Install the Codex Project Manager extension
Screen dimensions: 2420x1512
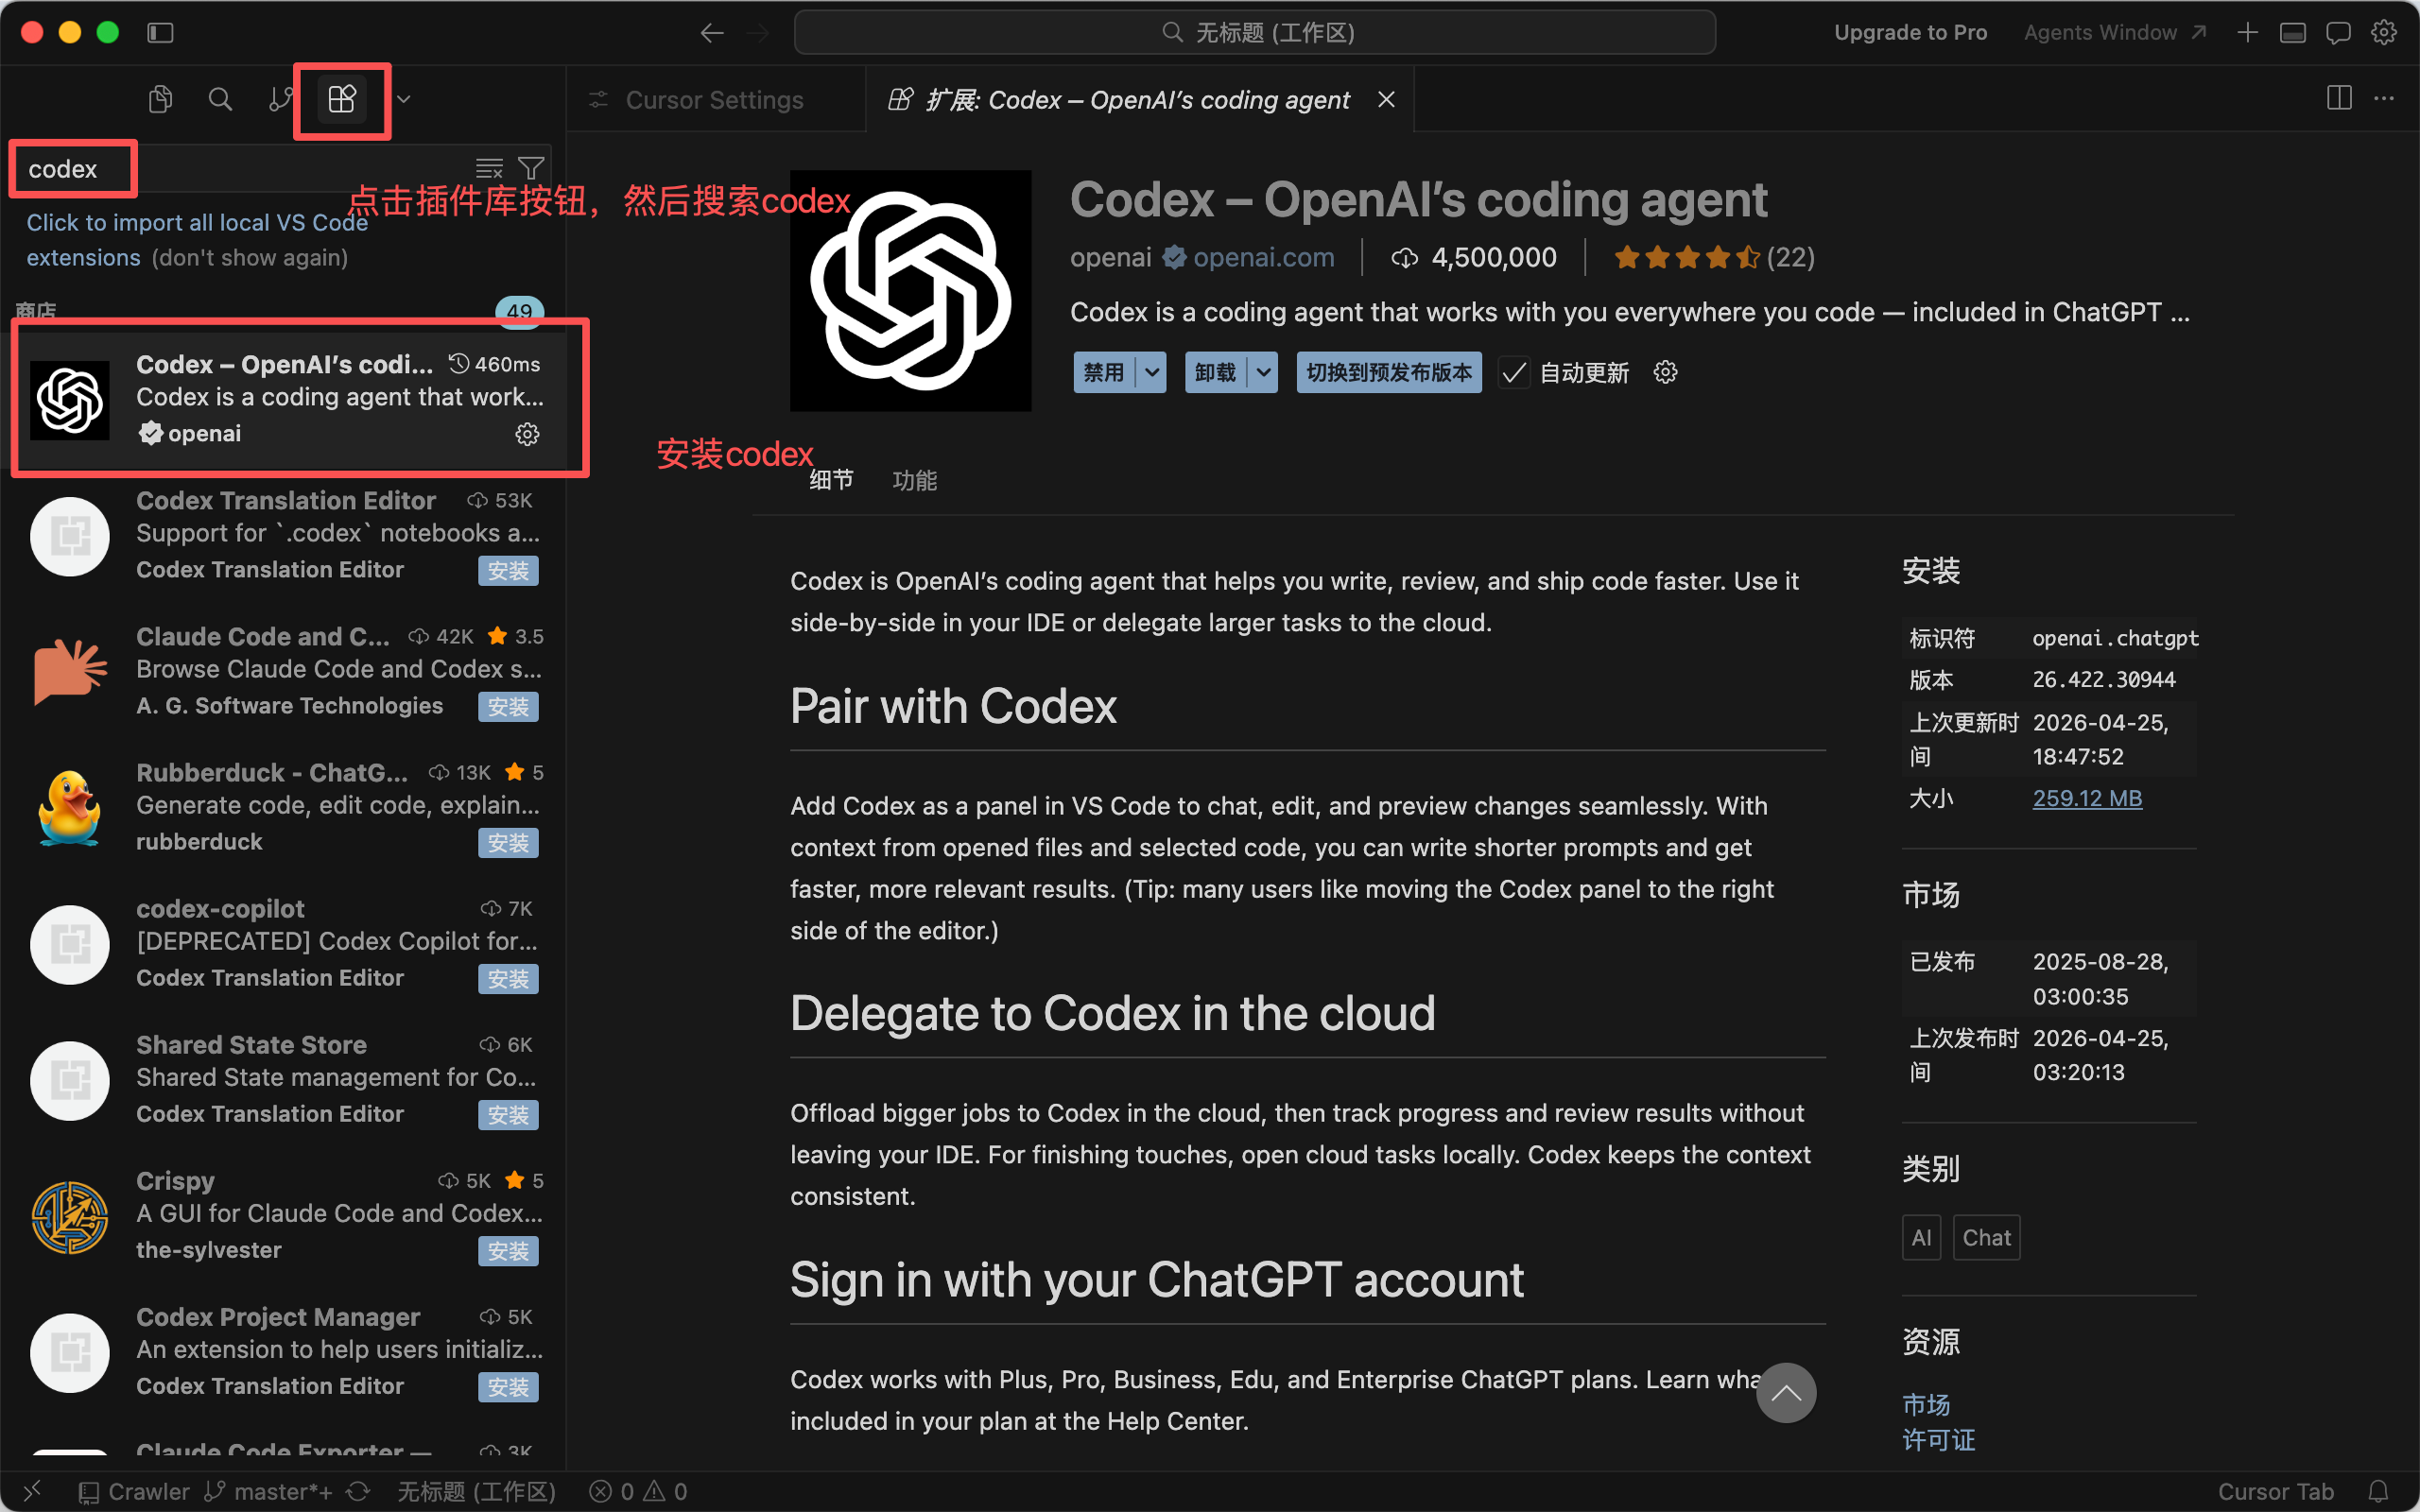coord(508,1387)
